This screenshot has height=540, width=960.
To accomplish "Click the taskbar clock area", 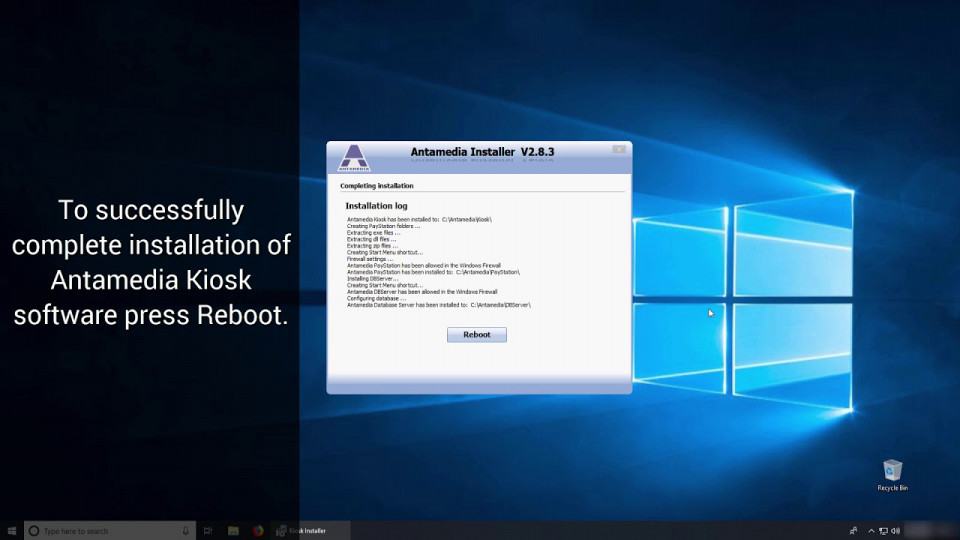I will [x=928, y=530].
